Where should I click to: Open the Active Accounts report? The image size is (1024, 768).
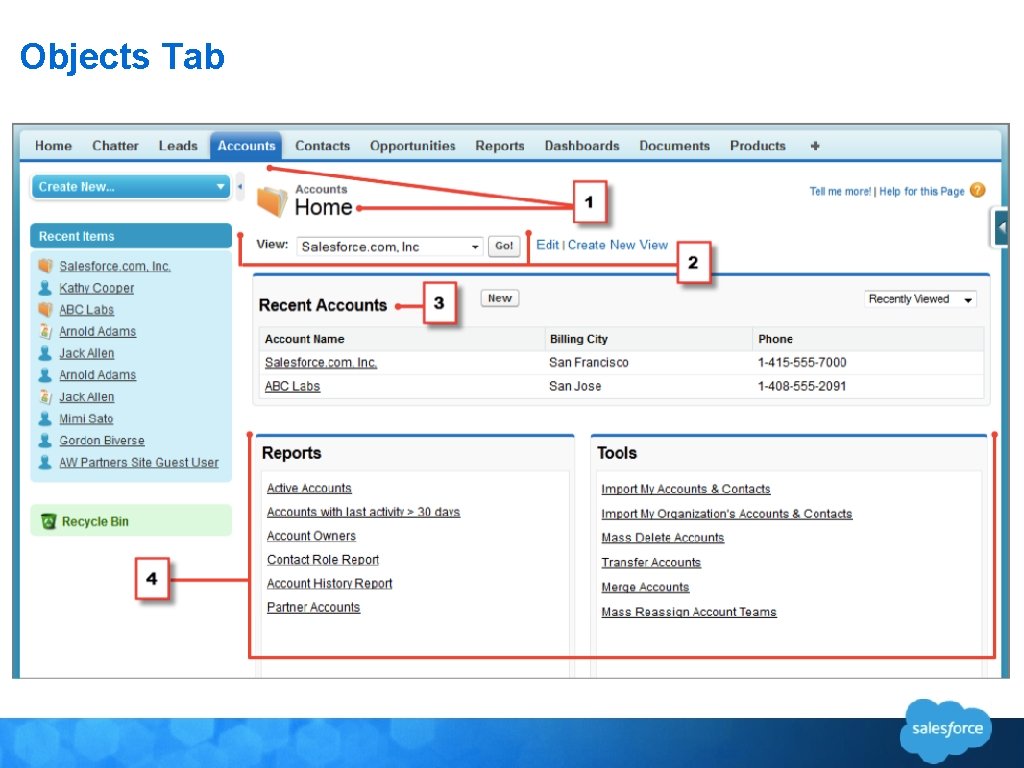coord(309,488)
